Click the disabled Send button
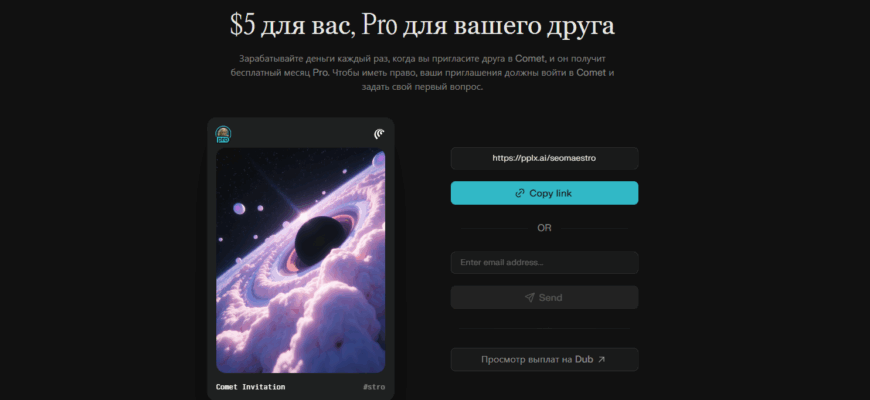 544,297
